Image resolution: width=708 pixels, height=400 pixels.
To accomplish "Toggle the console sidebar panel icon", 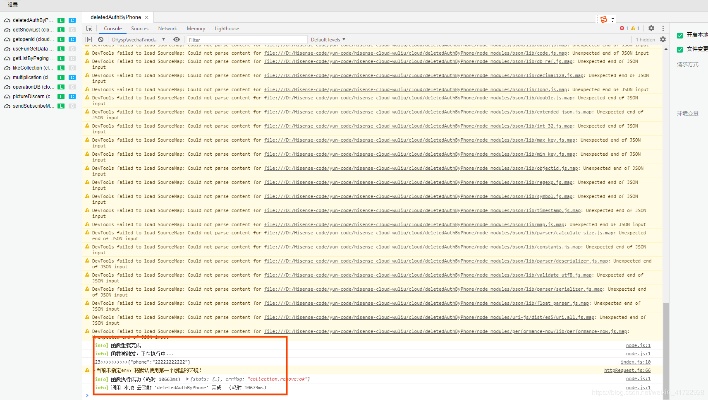I will pyautogui.click(x=89, y=40).
